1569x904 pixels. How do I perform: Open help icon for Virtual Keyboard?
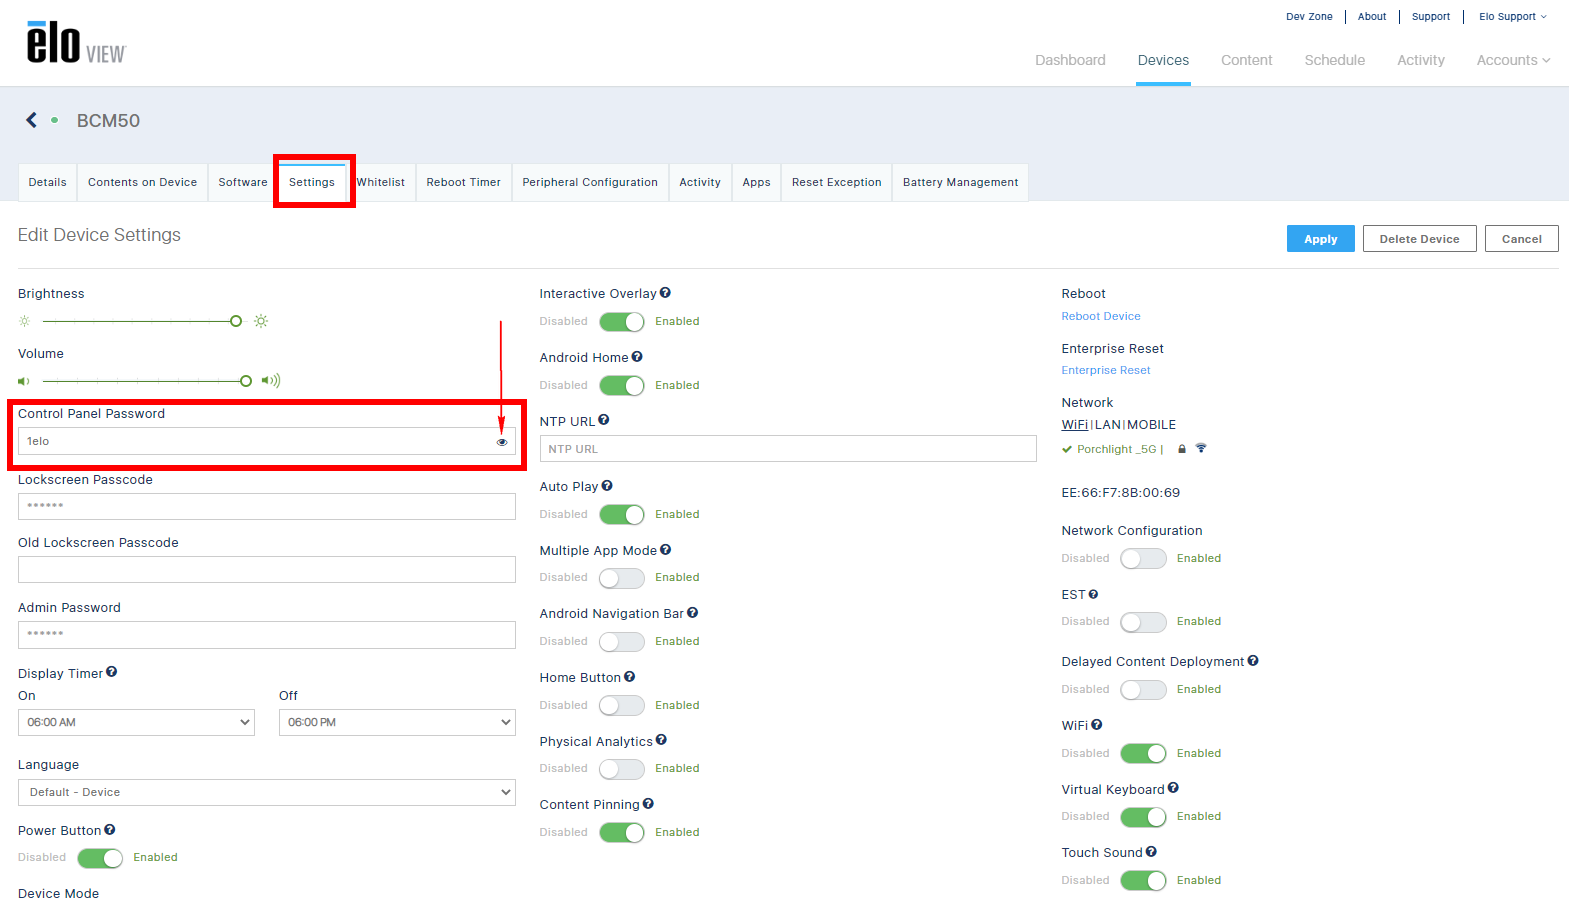[1173, 788]
